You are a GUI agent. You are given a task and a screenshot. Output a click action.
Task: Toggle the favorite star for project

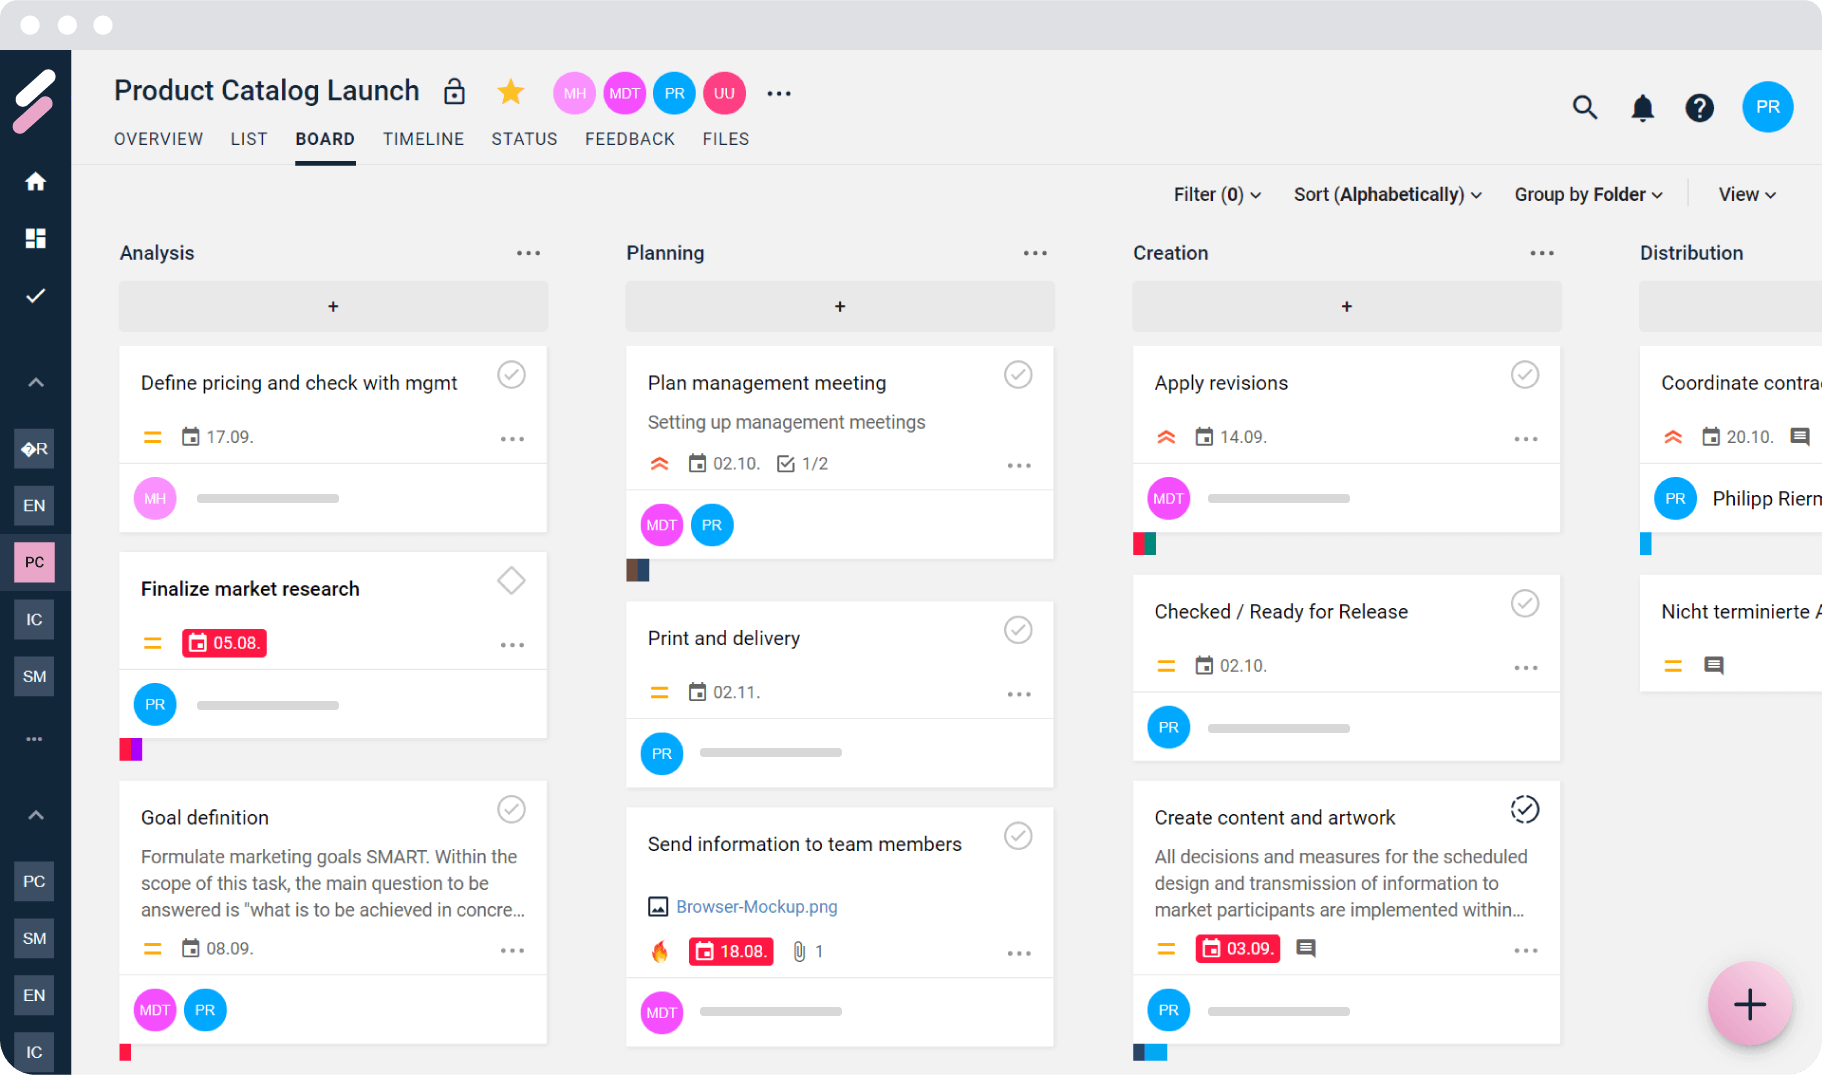[510, 92]
